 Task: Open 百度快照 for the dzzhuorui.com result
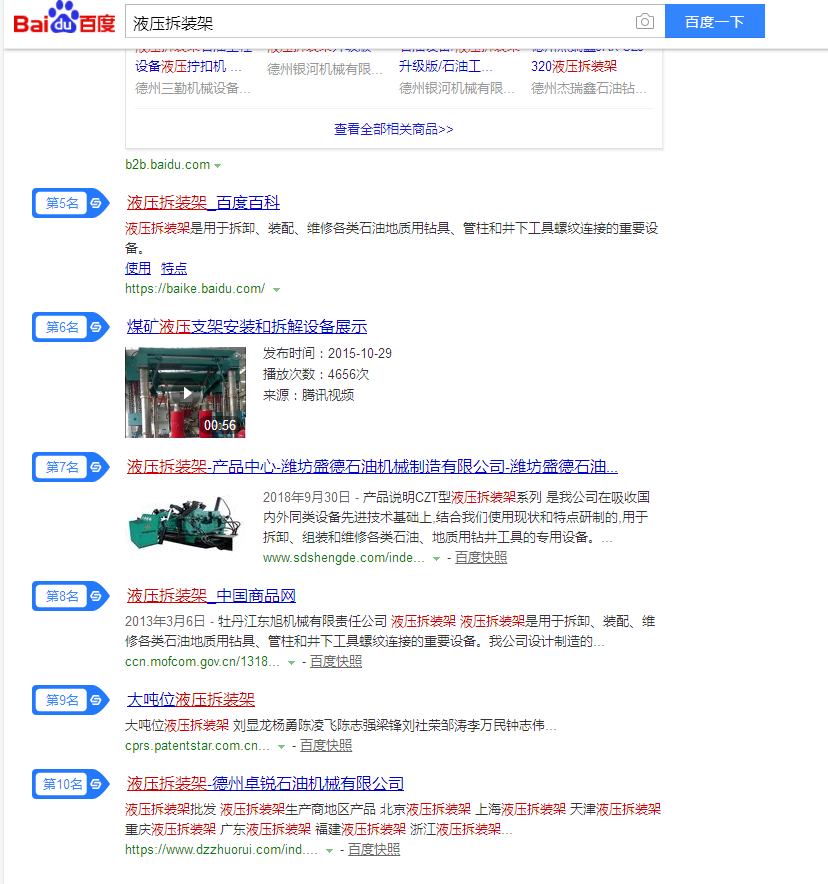(x=374, y=850)
